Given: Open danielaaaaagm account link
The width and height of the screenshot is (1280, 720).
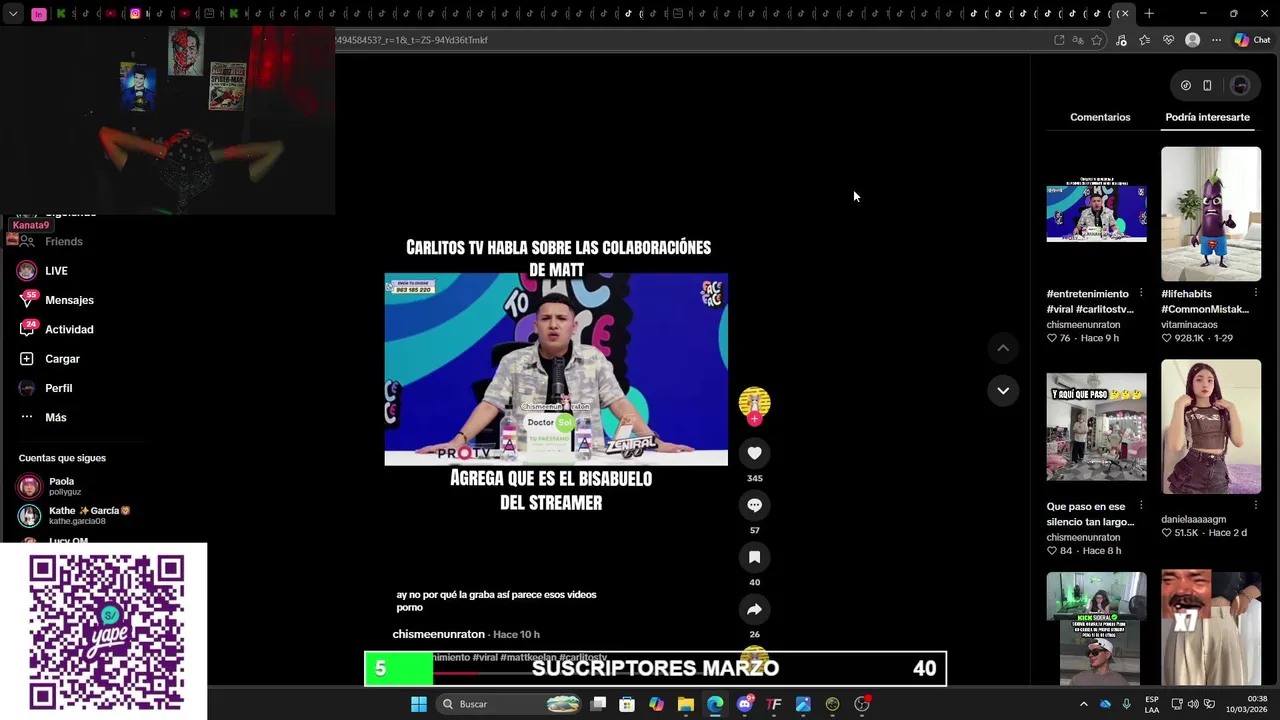Looking at the screenshot, I should (1193, 520).
